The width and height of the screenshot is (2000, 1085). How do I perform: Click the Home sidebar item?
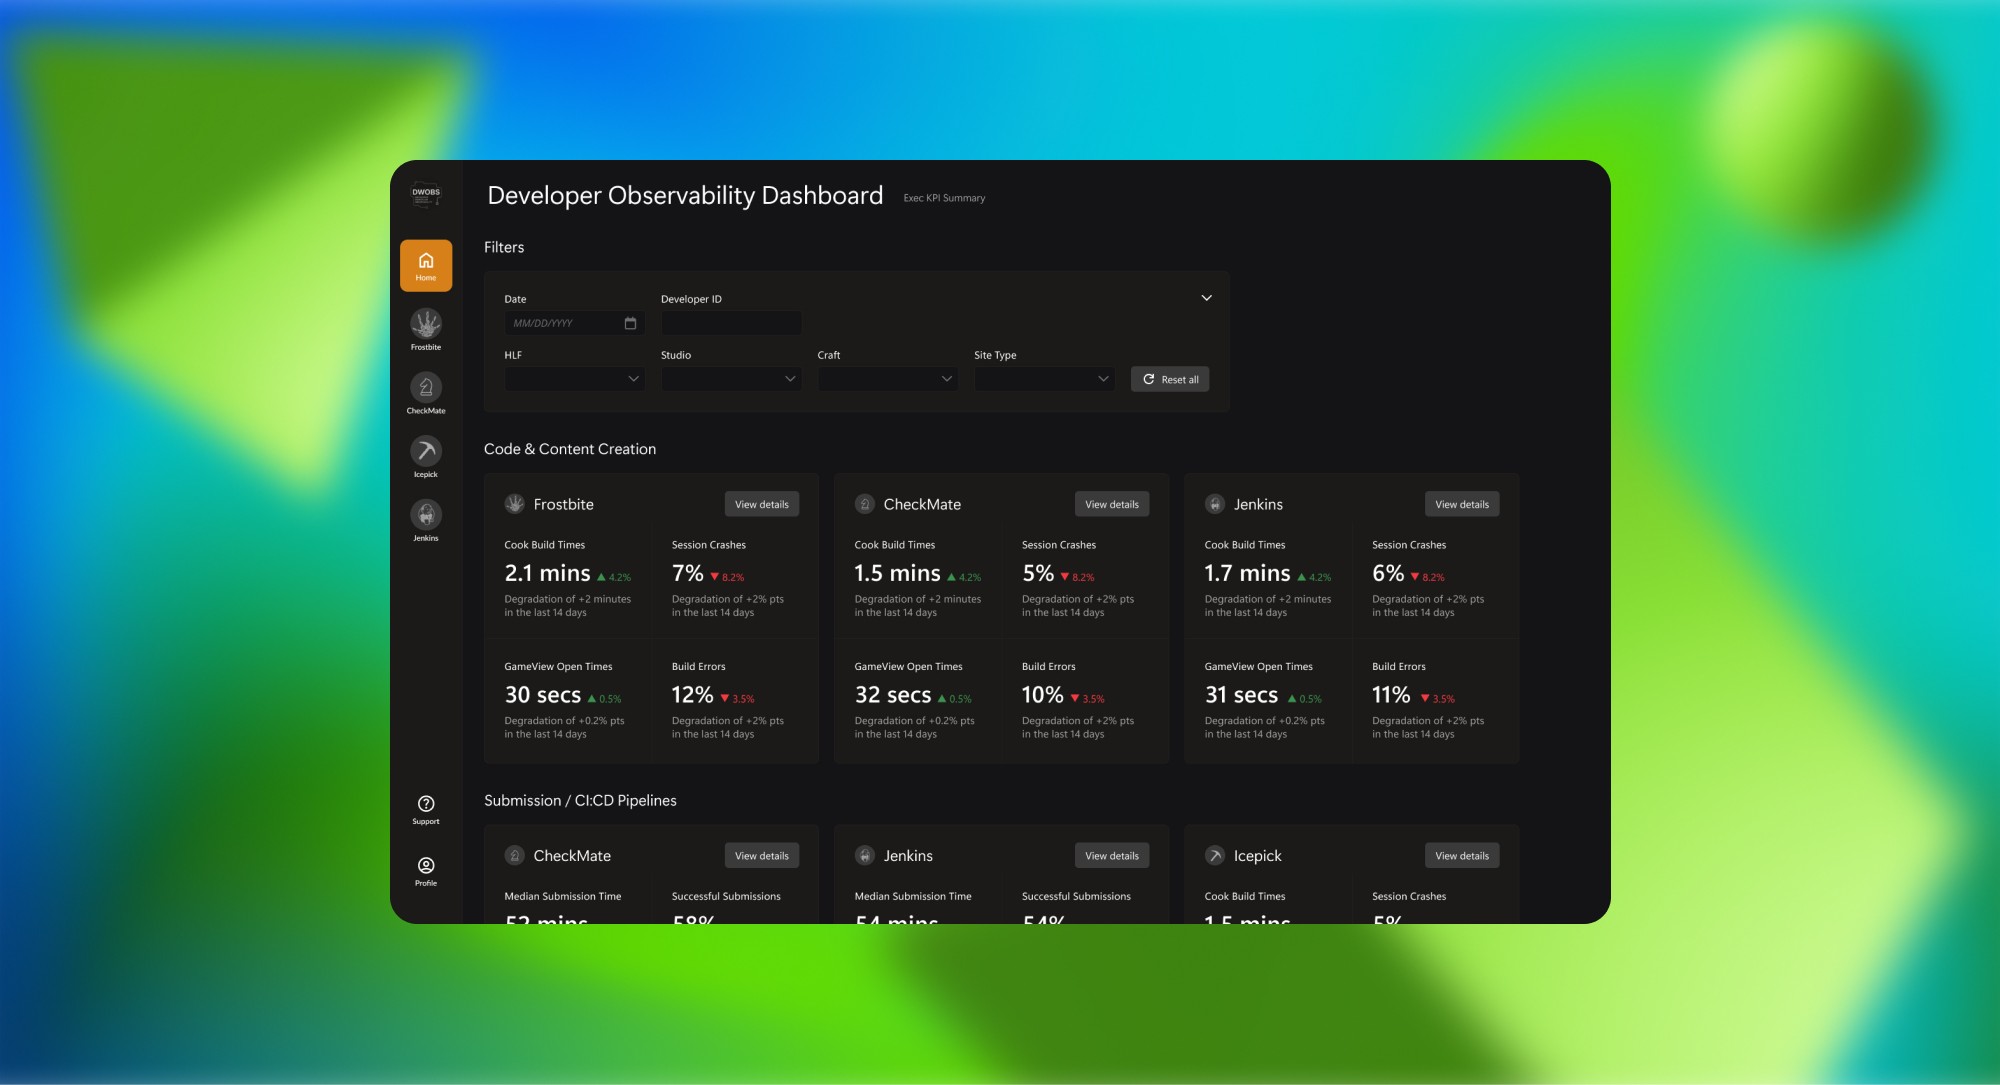426,265
